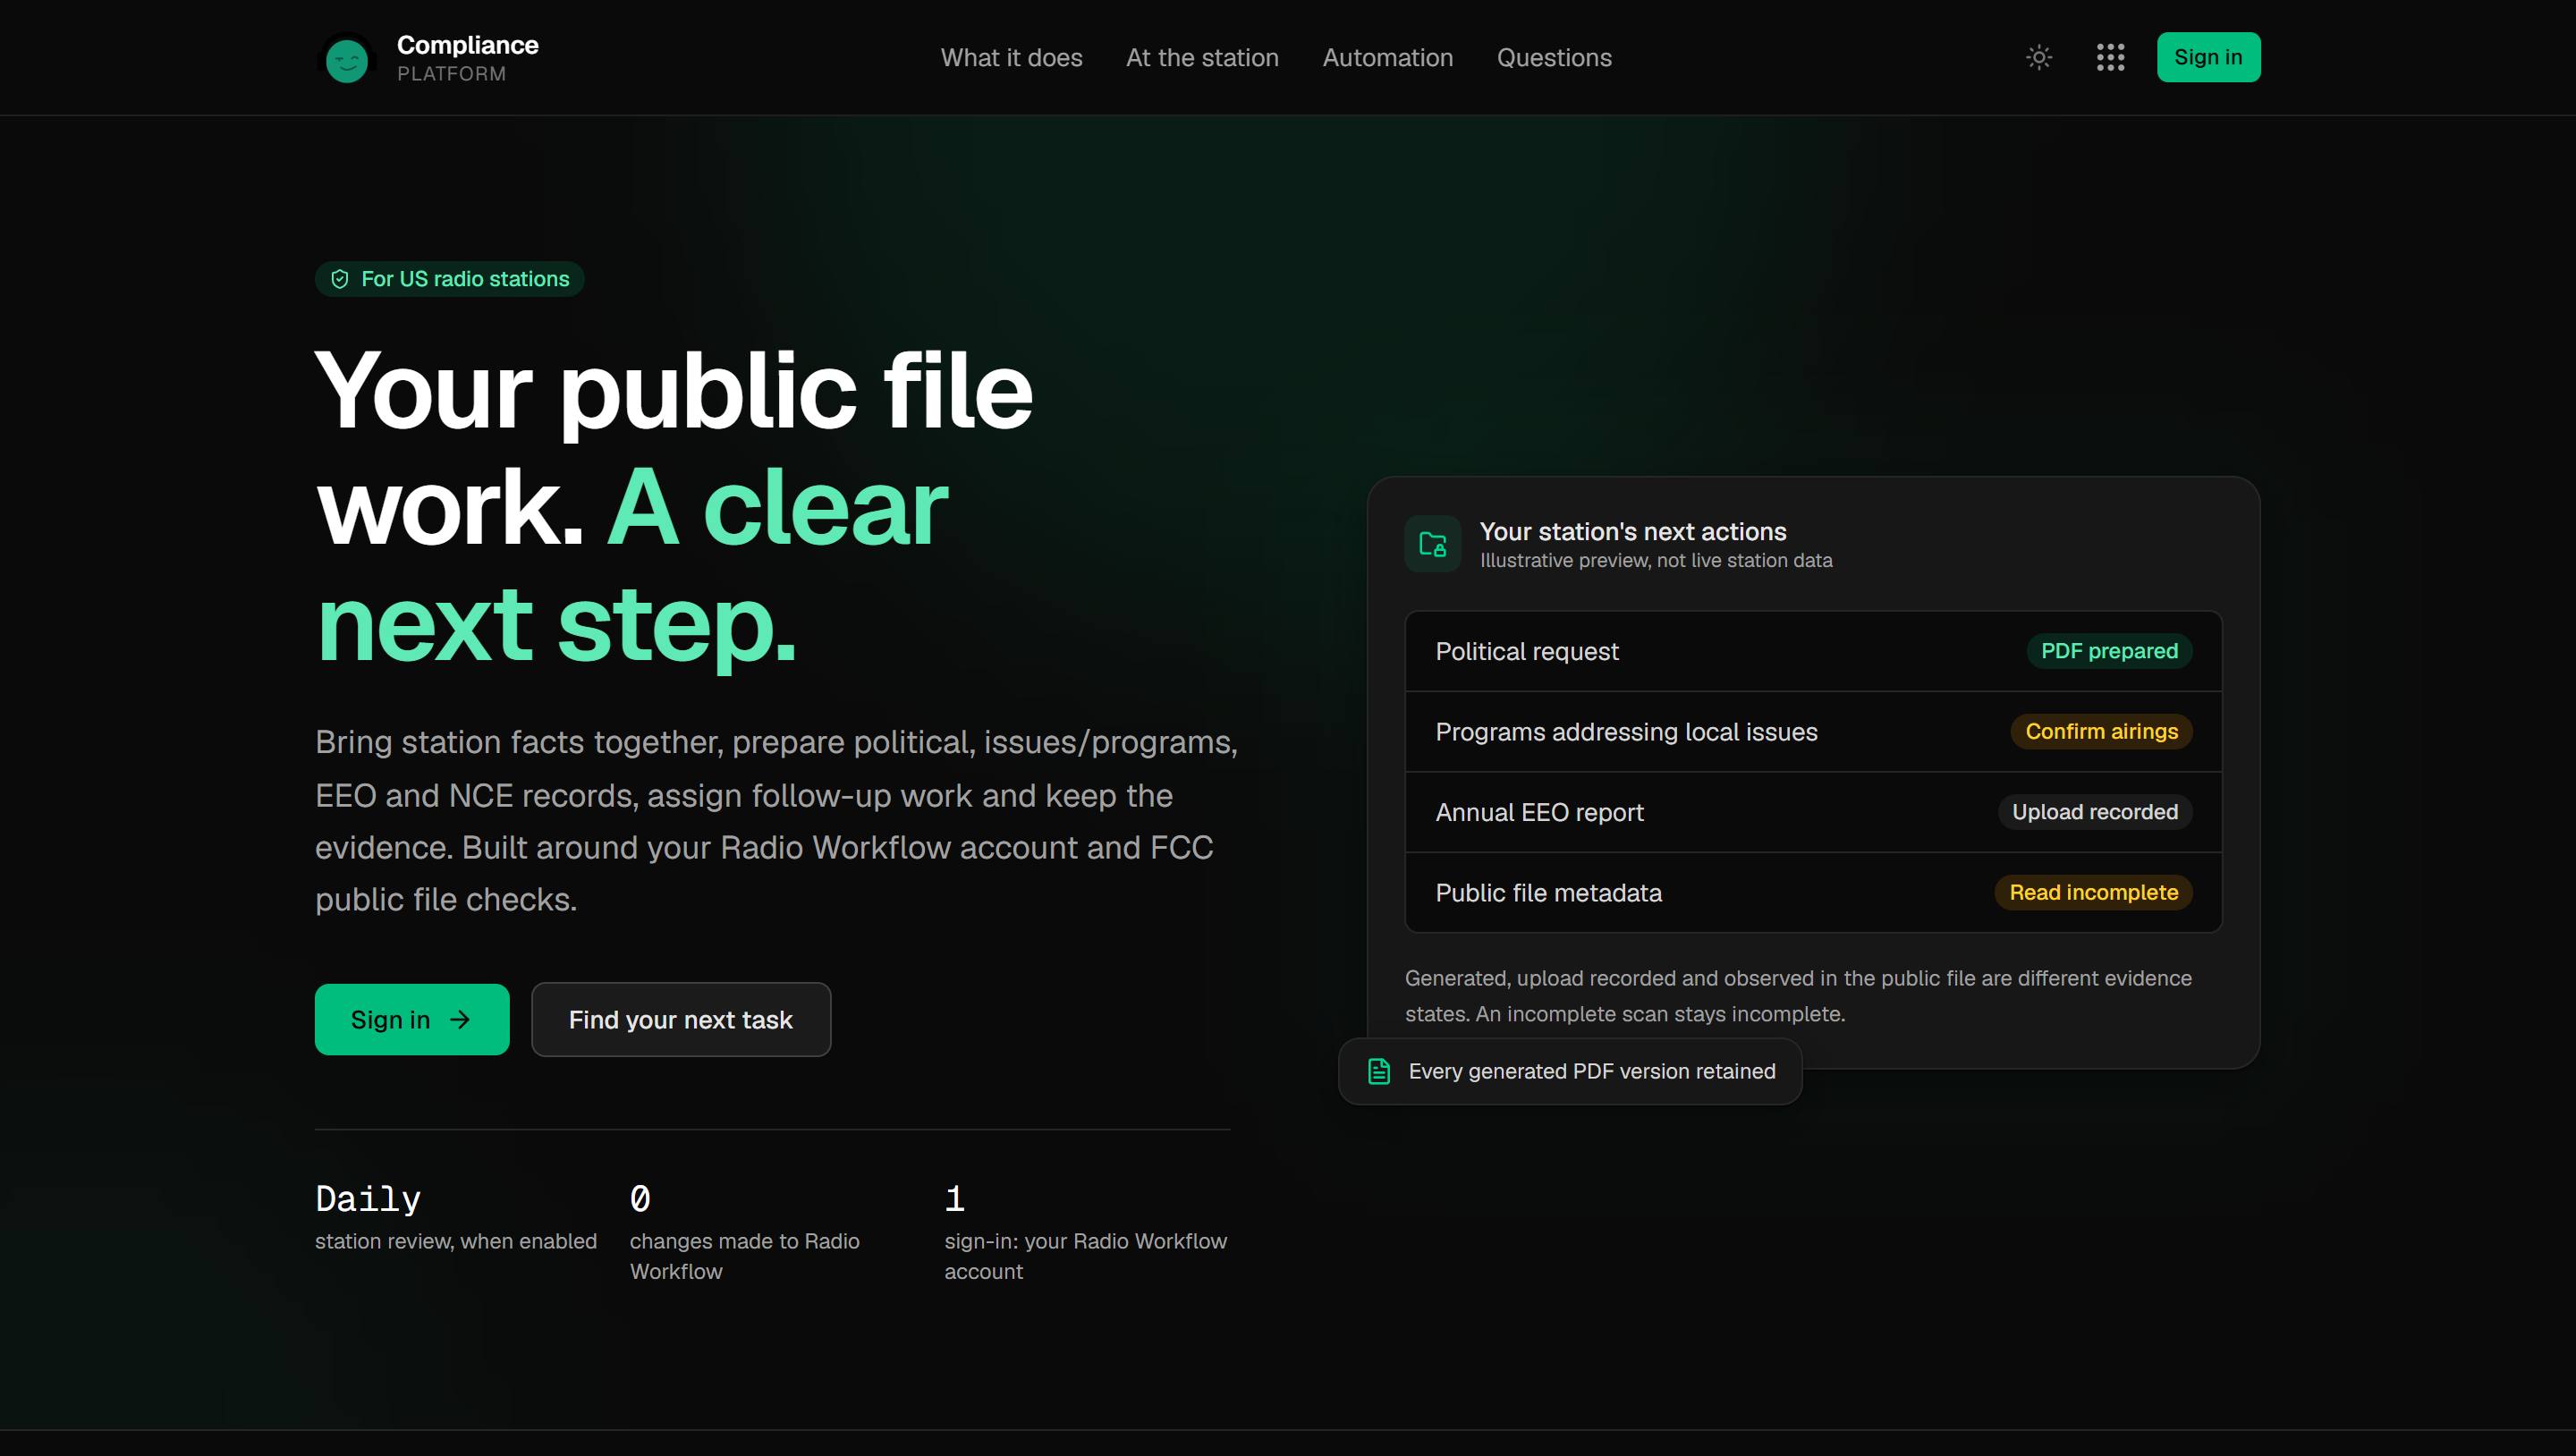Screen dimensions: 2576x1456
Task: Click the Upload recorded status badge
Action: (2094, 812)
